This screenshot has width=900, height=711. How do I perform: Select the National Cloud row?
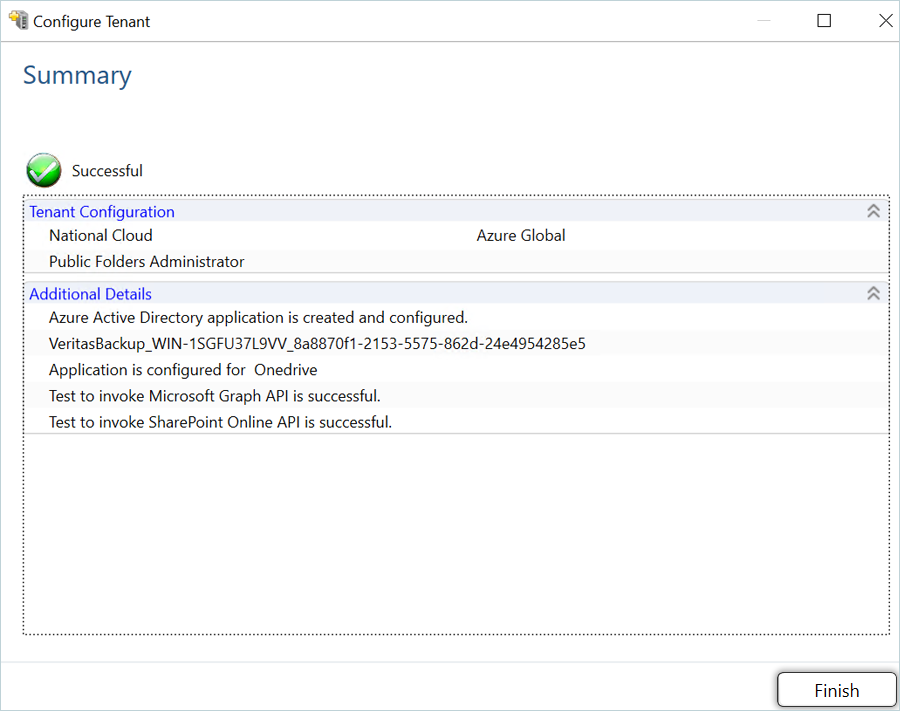(101, 236)
